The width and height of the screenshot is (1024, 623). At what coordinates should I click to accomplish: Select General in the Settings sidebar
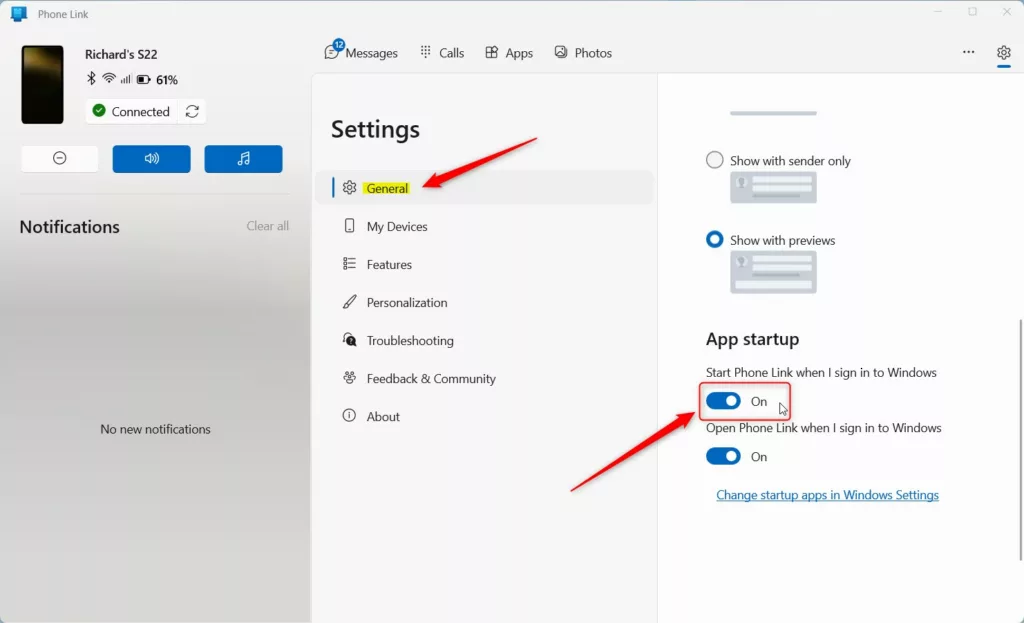click(x=485, y=187)
